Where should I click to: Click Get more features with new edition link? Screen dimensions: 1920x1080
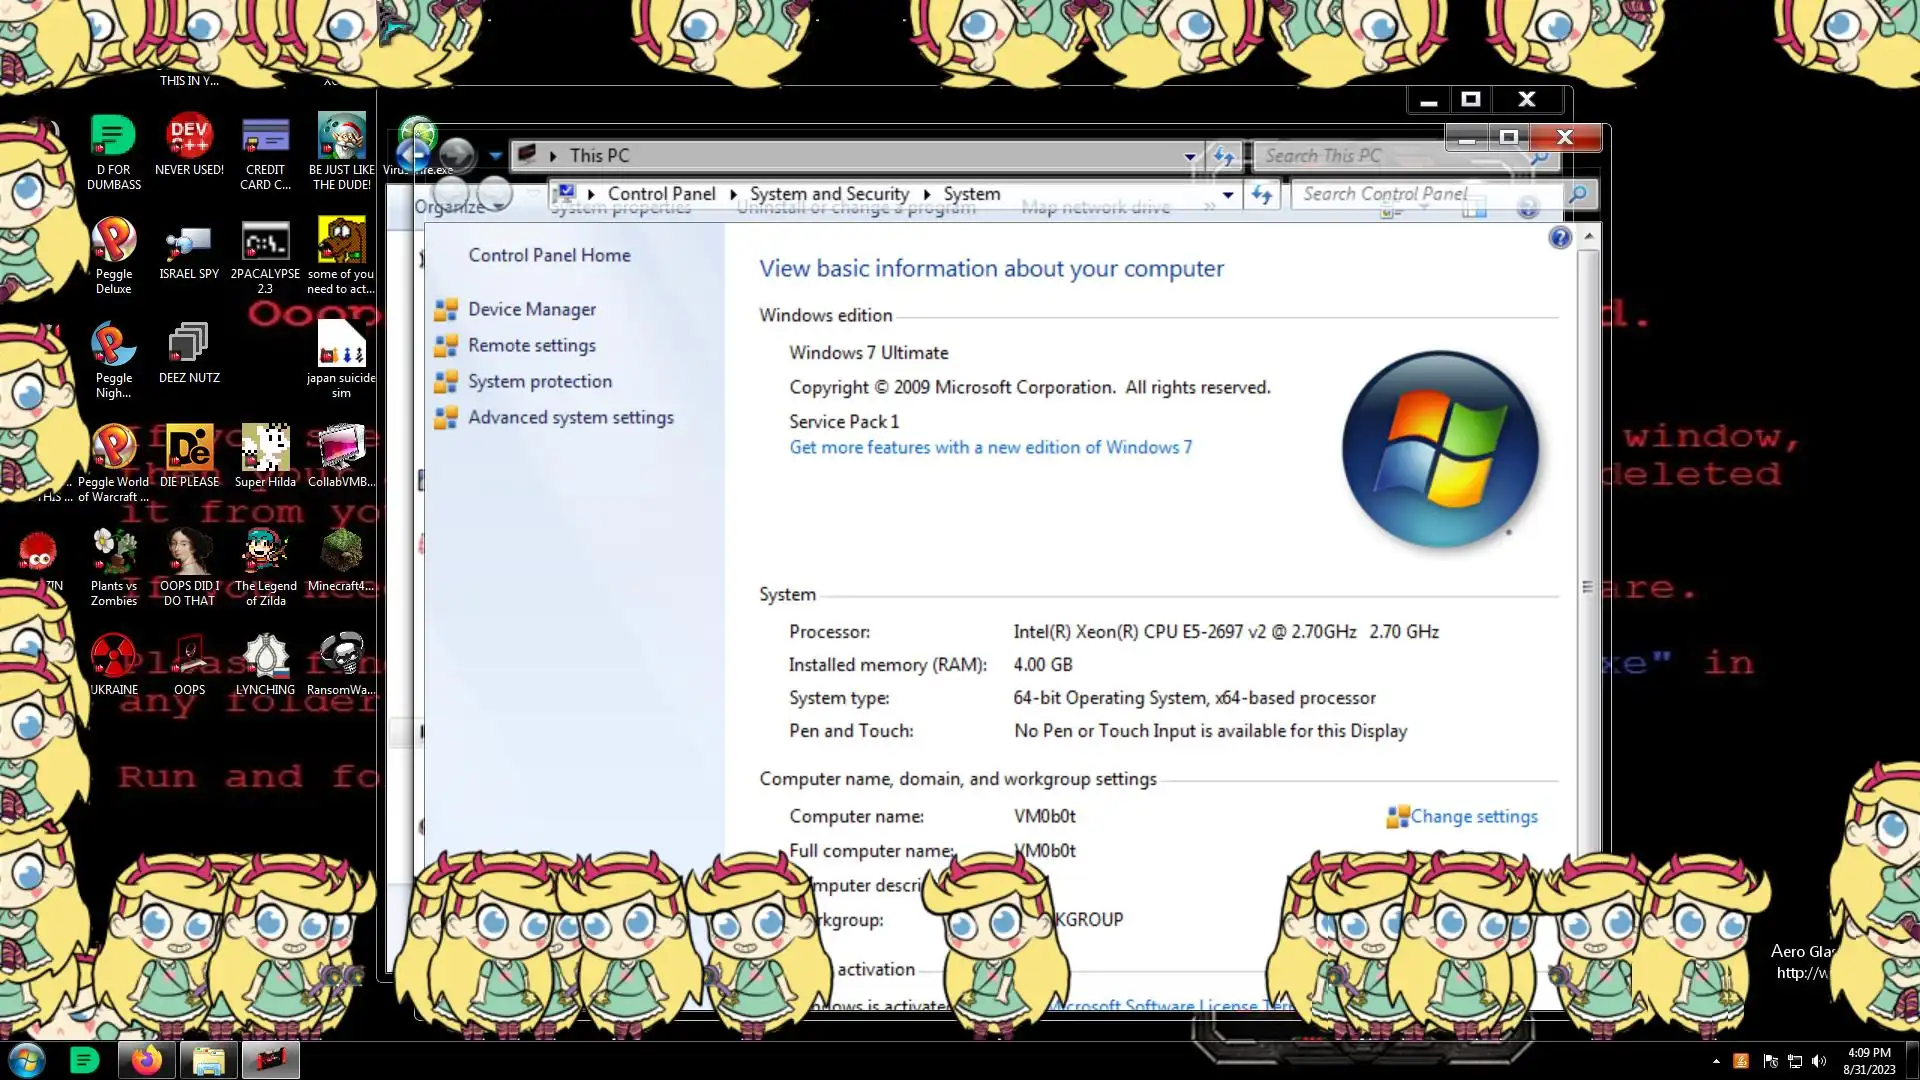click(x=990, y=448)
